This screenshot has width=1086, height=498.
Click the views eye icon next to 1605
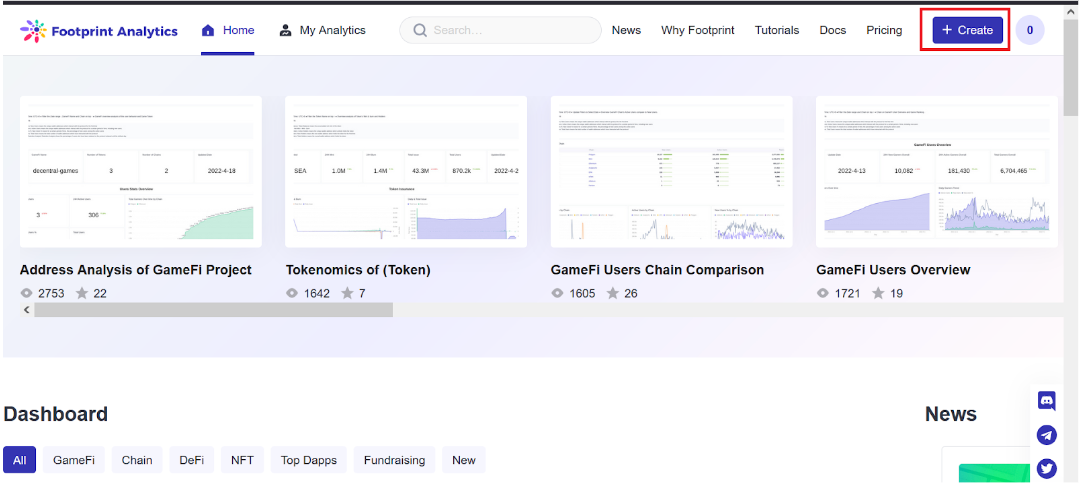(558, 294)
